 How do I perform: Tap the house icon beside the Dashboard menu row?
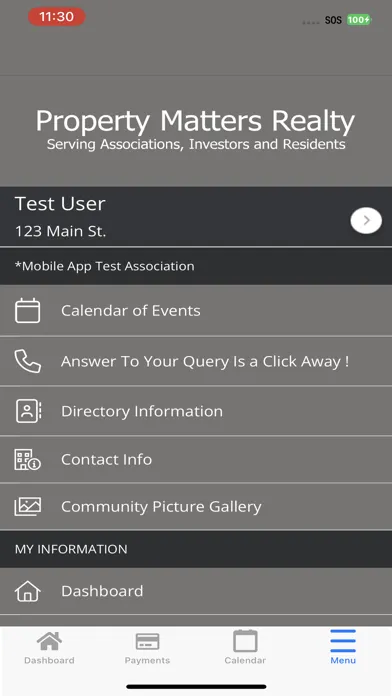[x=28, y=591]
